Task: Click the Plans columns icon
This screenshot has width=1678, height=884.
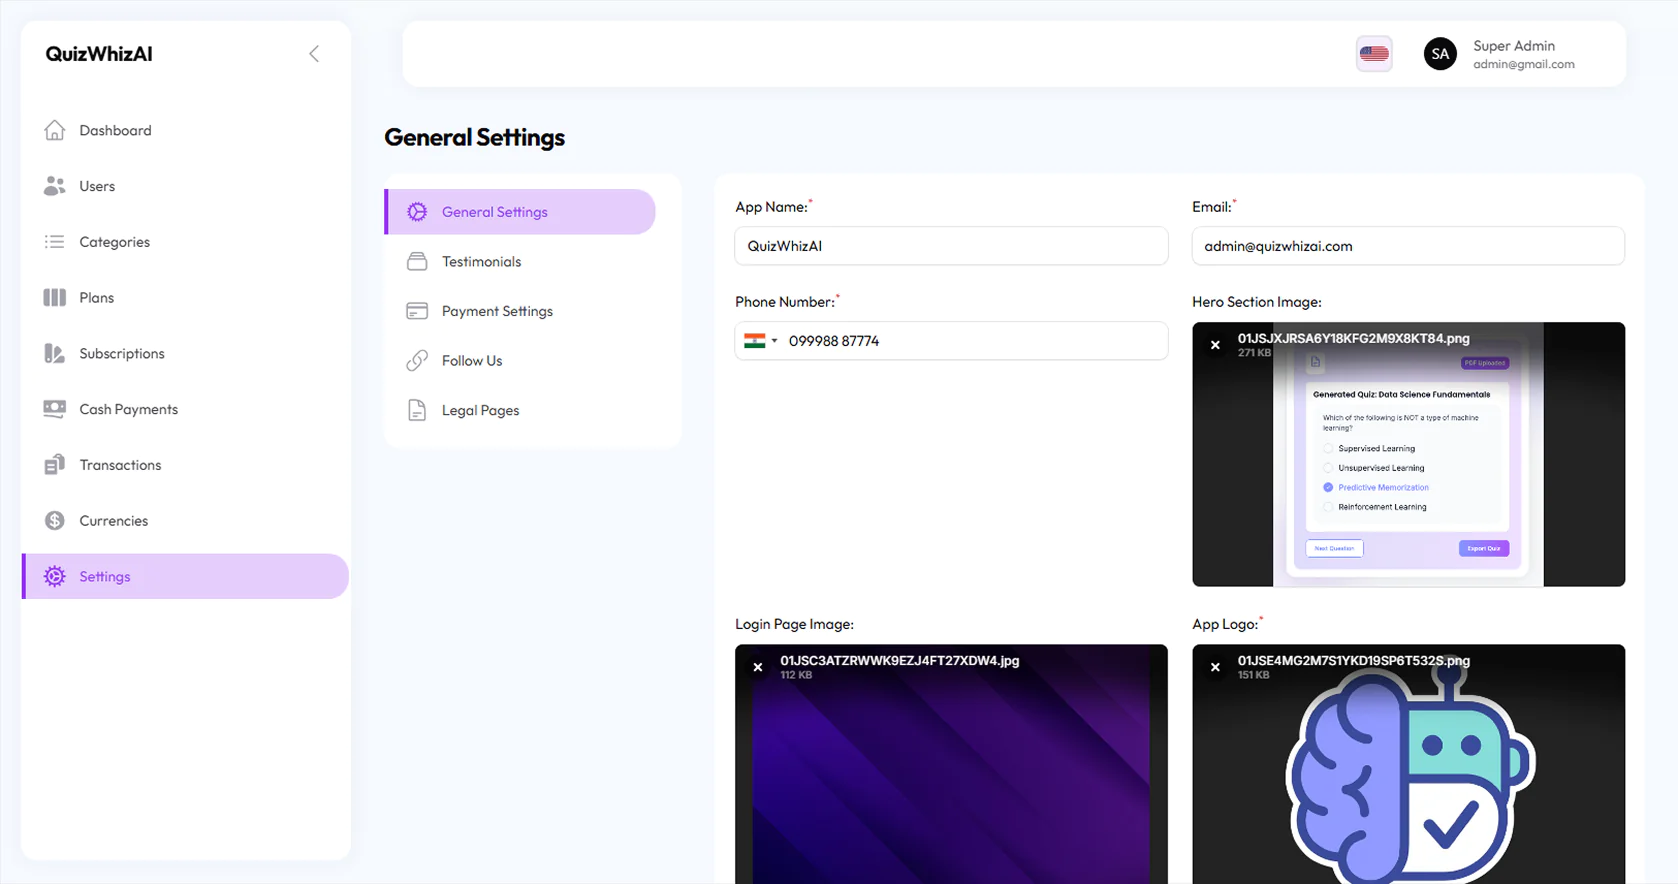Action: (55, 298)
